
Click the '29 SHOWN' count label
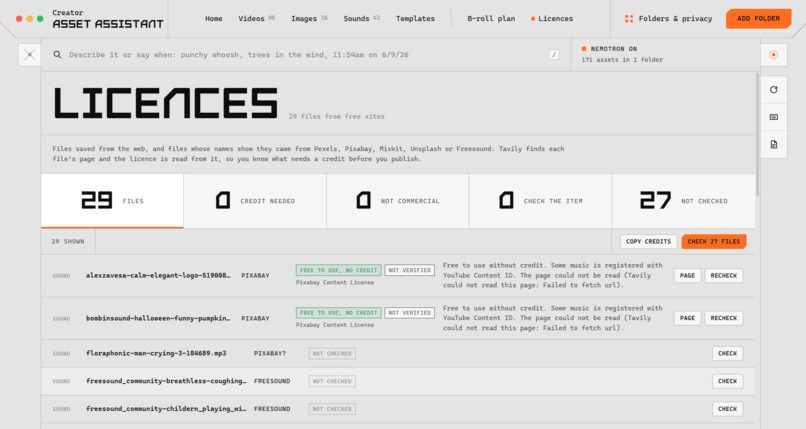tap(68, 241)
